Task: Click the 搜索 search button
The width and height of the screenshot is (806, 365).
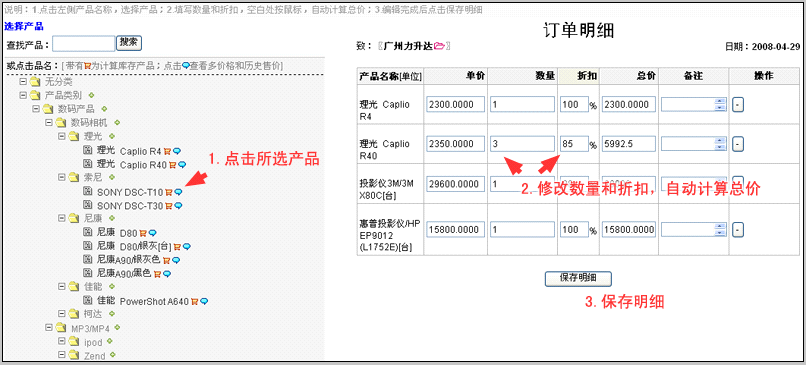Action: (x=129, y=43)
